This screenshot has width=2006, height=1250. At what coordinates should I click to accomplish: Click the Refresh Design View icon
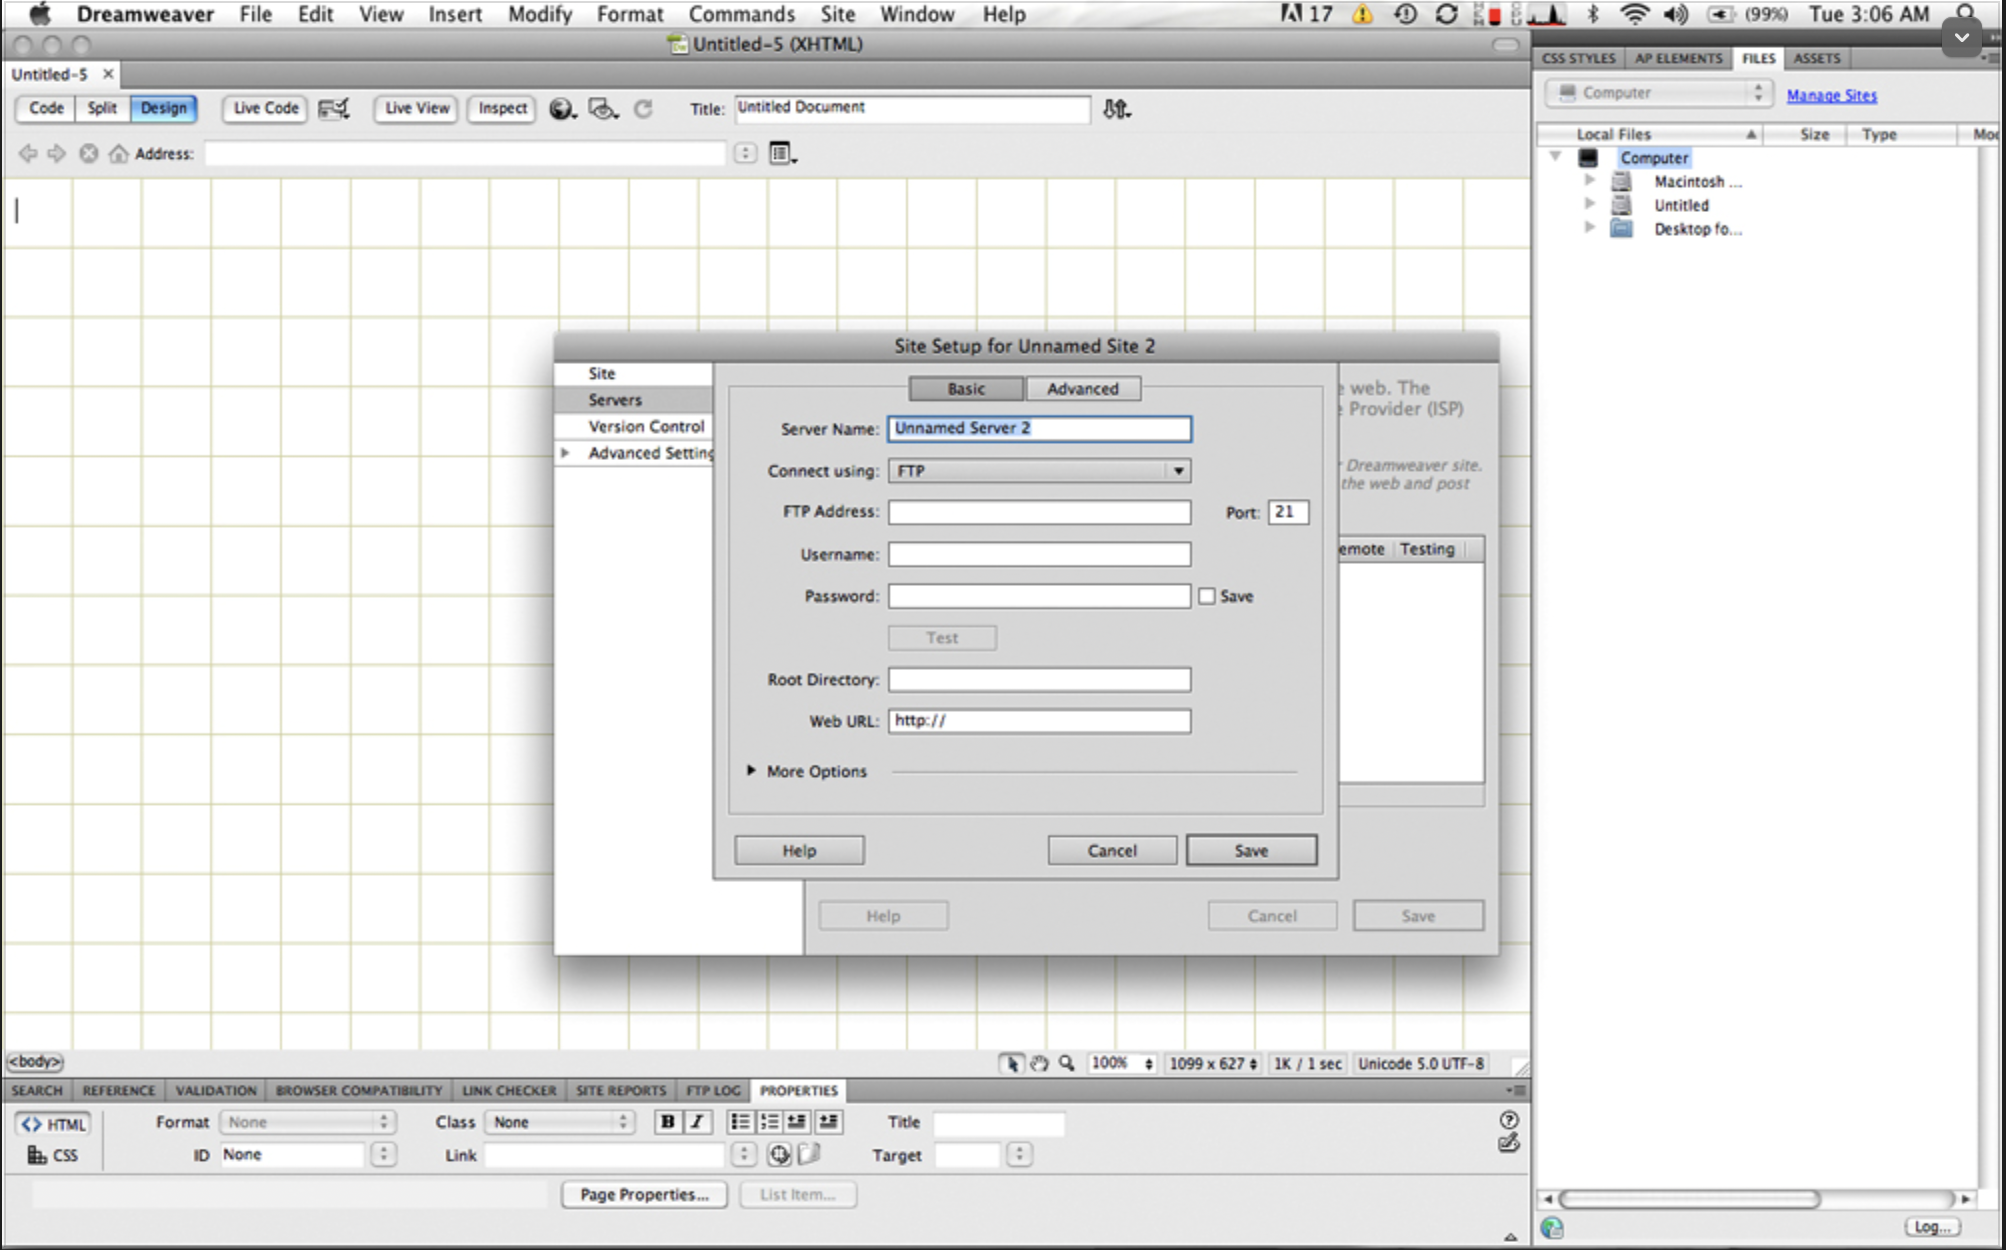643,108
